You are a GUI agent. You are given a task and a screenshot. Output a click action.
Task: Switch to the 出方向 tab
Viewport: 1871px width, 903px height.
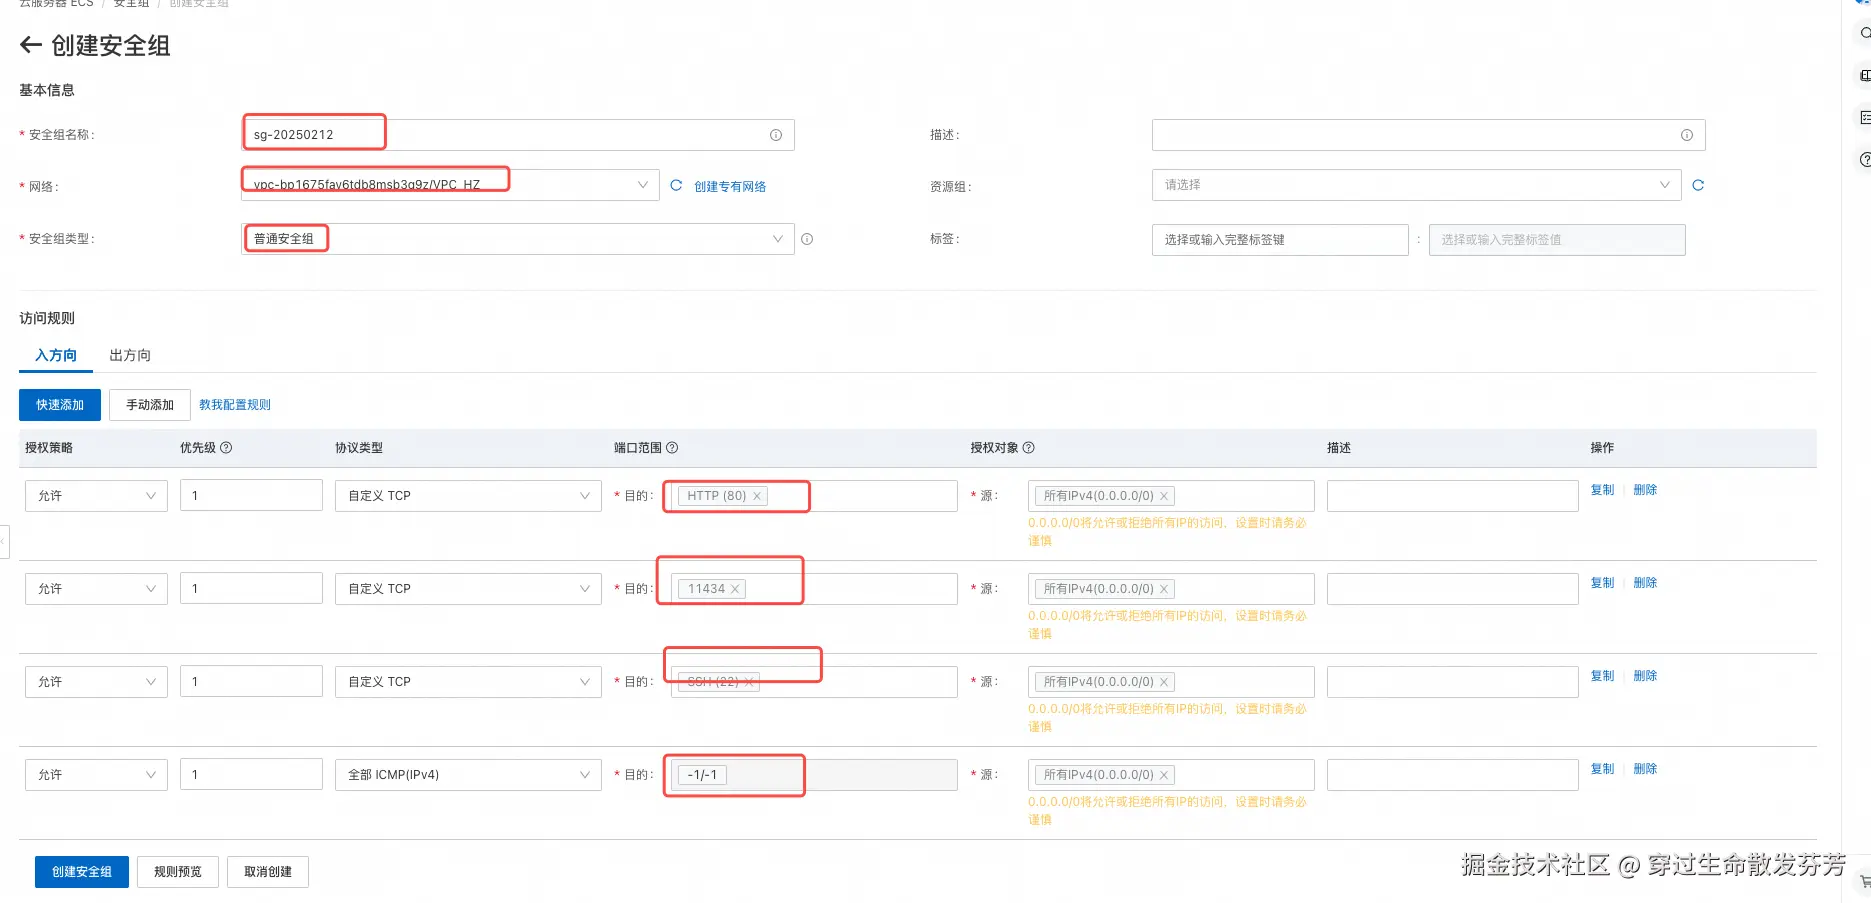130,355
